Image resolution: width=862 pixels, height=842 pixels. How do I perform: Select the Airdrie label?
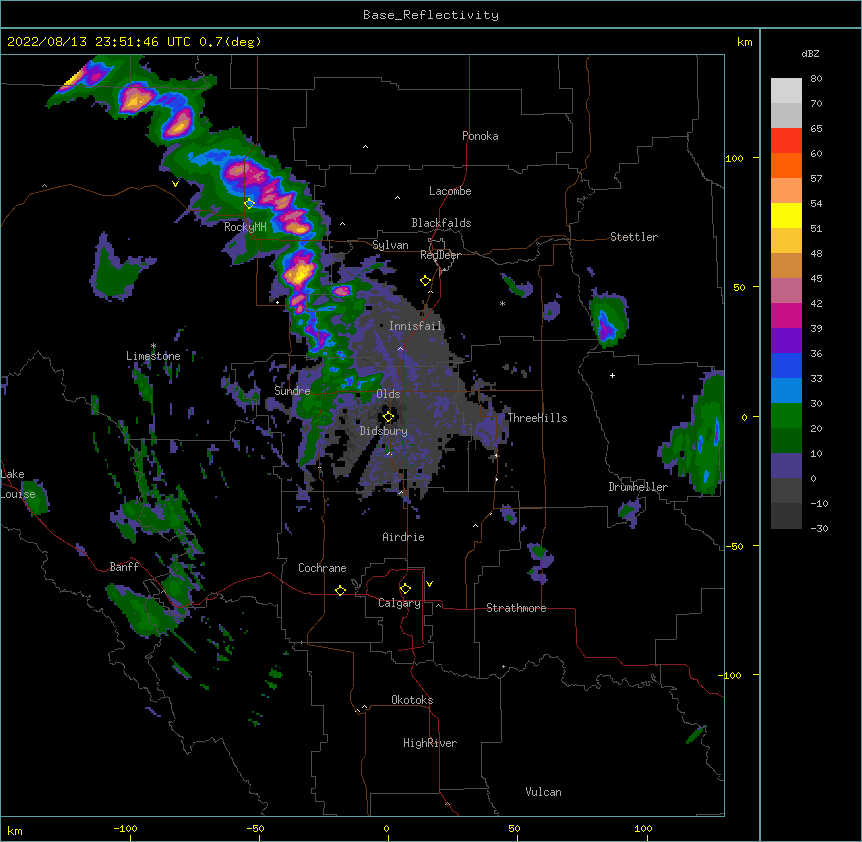click(x=404, y=537)
